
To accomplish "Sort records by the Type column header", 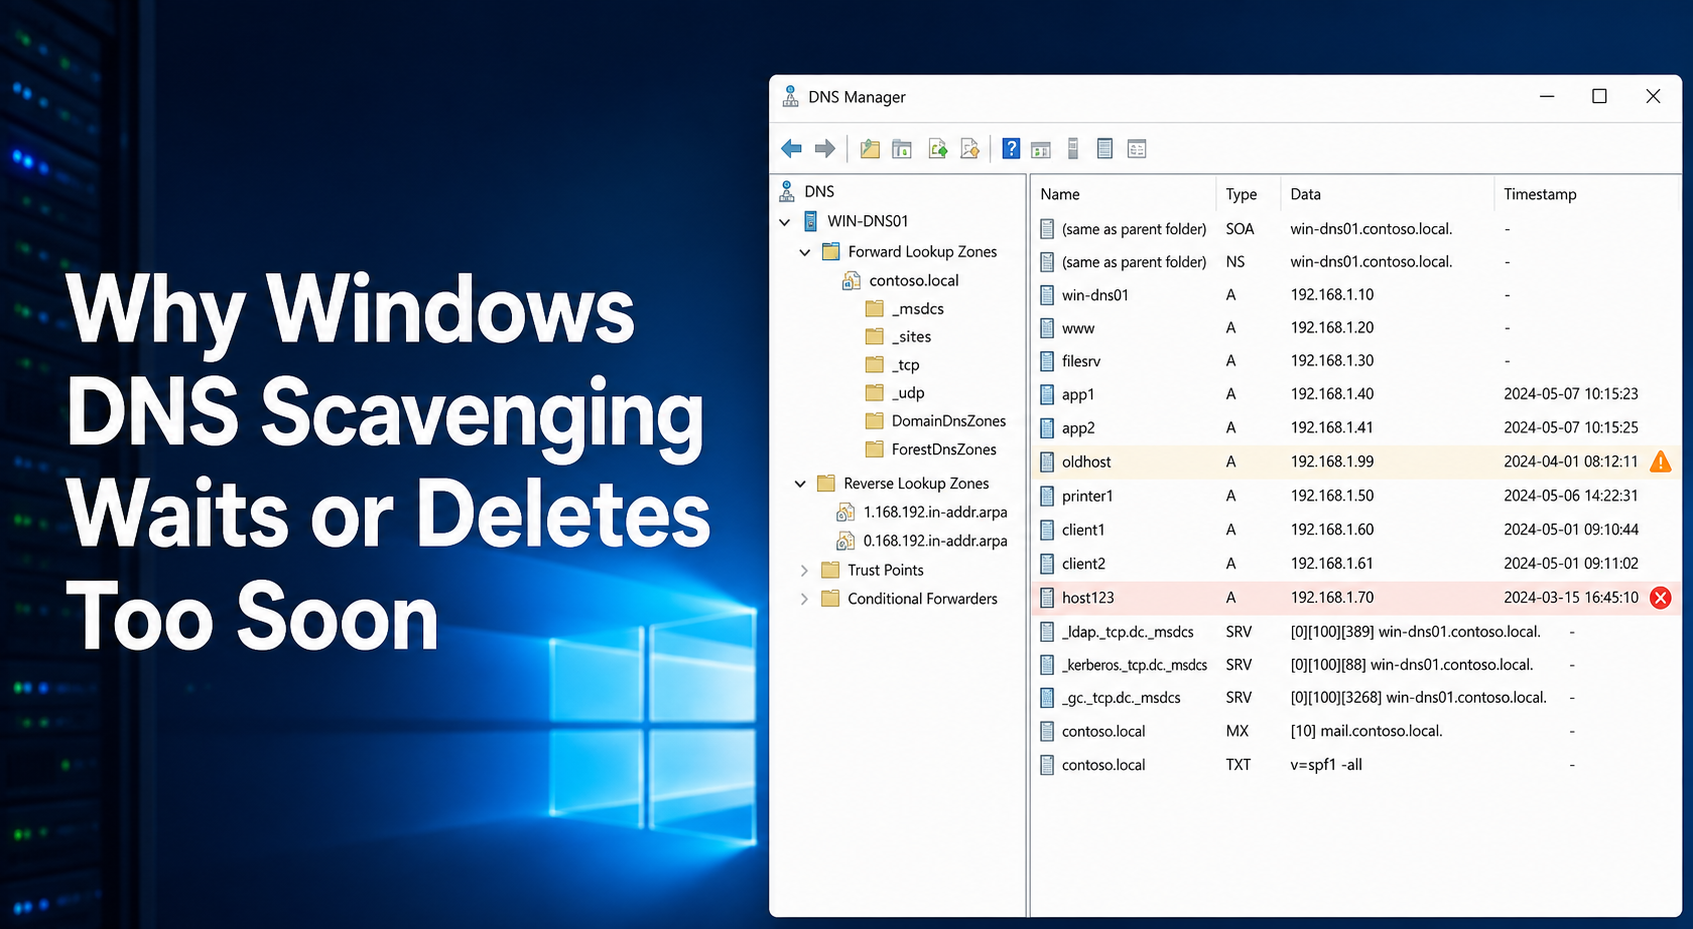I will click(1241, 194).
